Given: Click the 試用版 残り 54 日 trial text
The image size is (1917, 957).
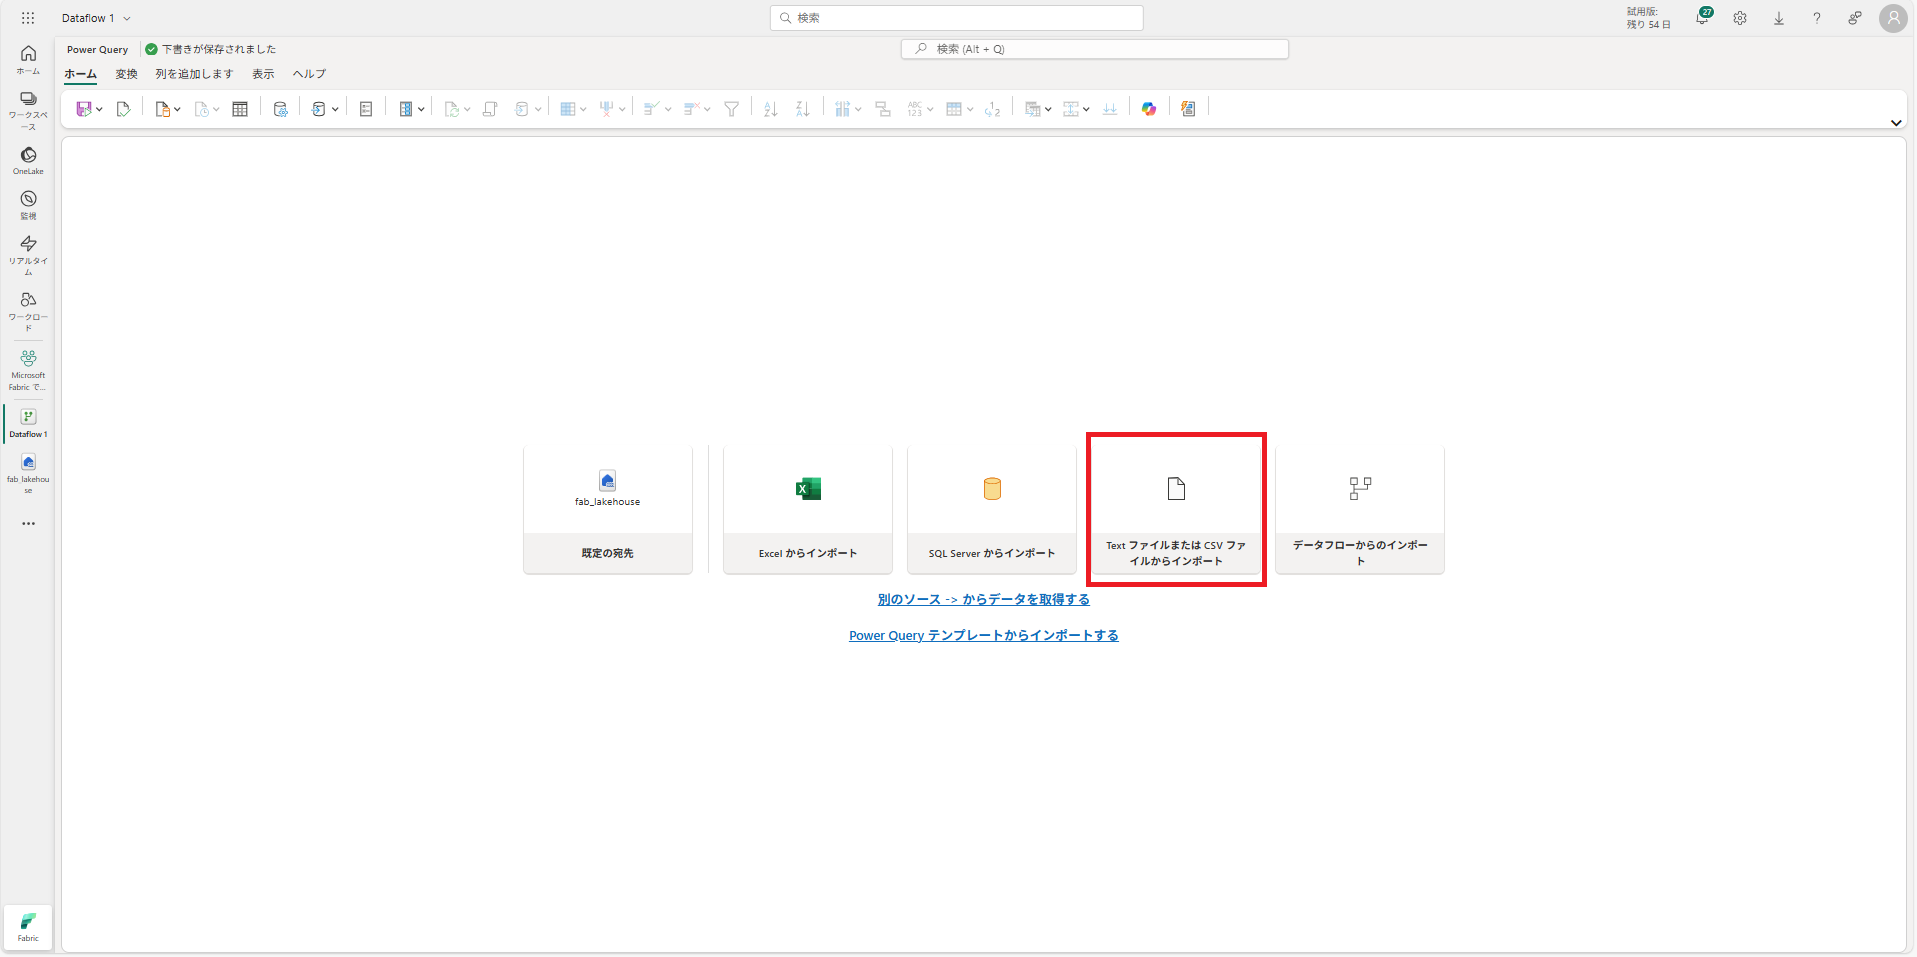Looking at the screenshot, I should click(1648, 18).
